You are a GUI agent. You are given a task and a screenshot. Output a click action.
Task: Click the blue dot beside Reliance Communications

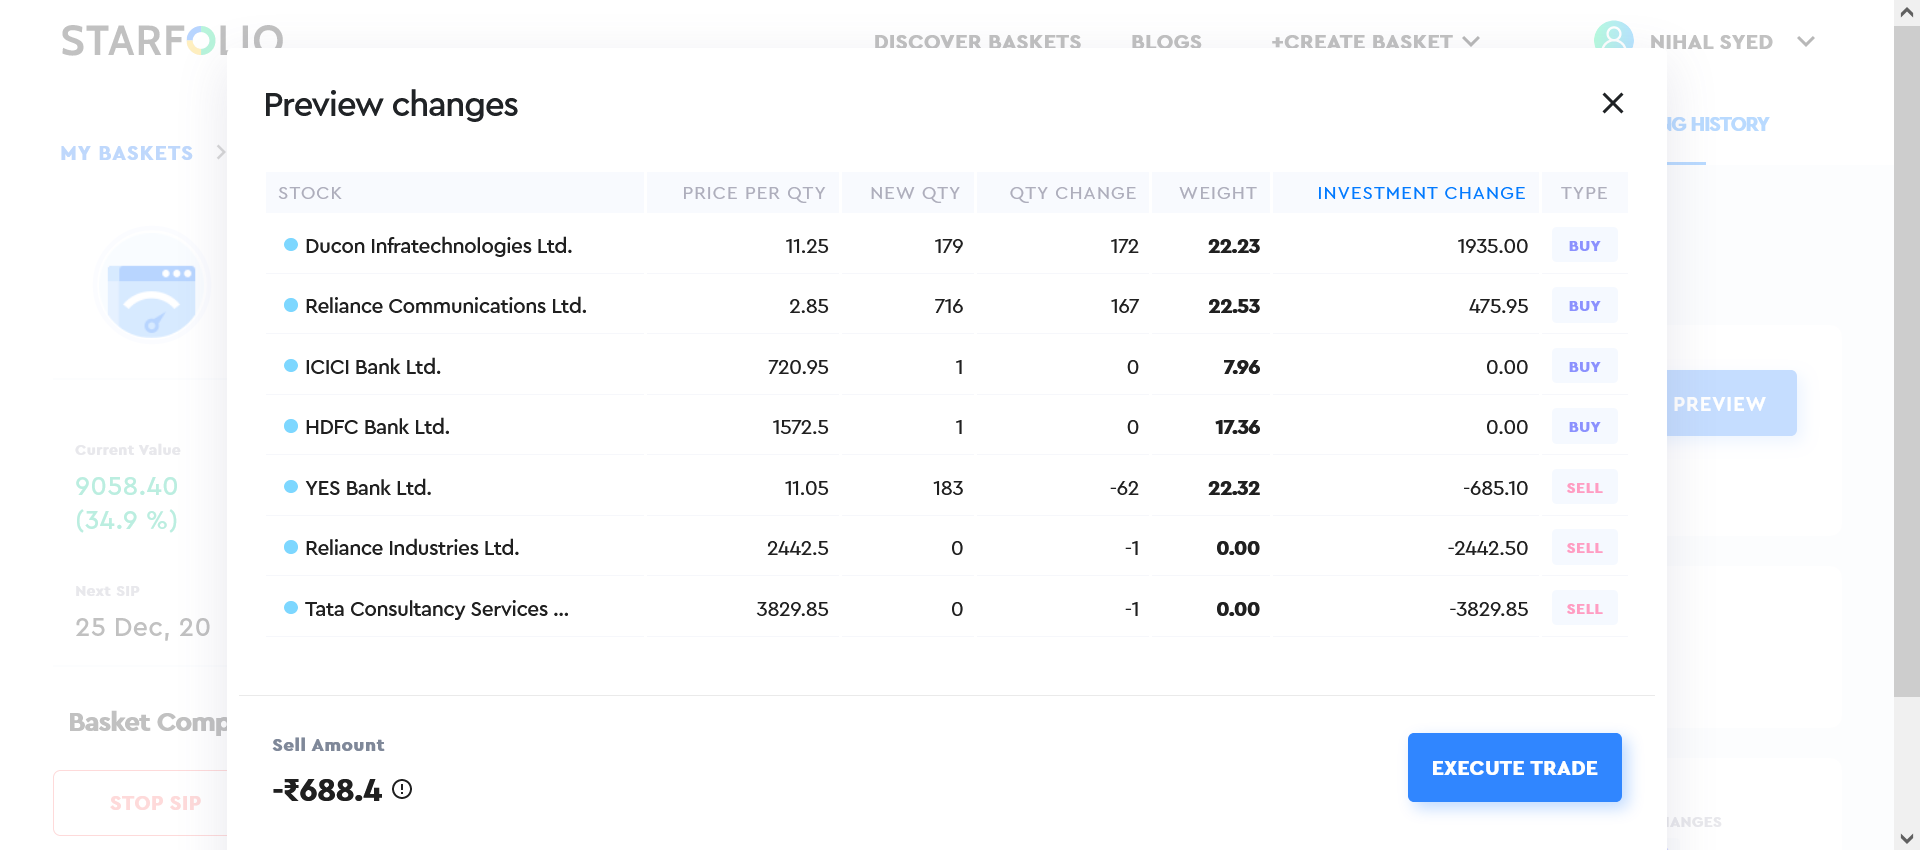(291, 305)
